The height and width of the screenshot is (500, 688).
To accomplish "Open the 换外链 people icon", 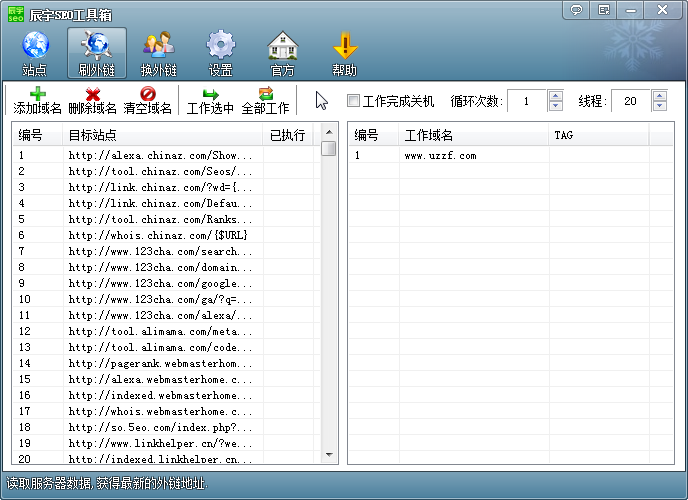I will click(158, 54).
